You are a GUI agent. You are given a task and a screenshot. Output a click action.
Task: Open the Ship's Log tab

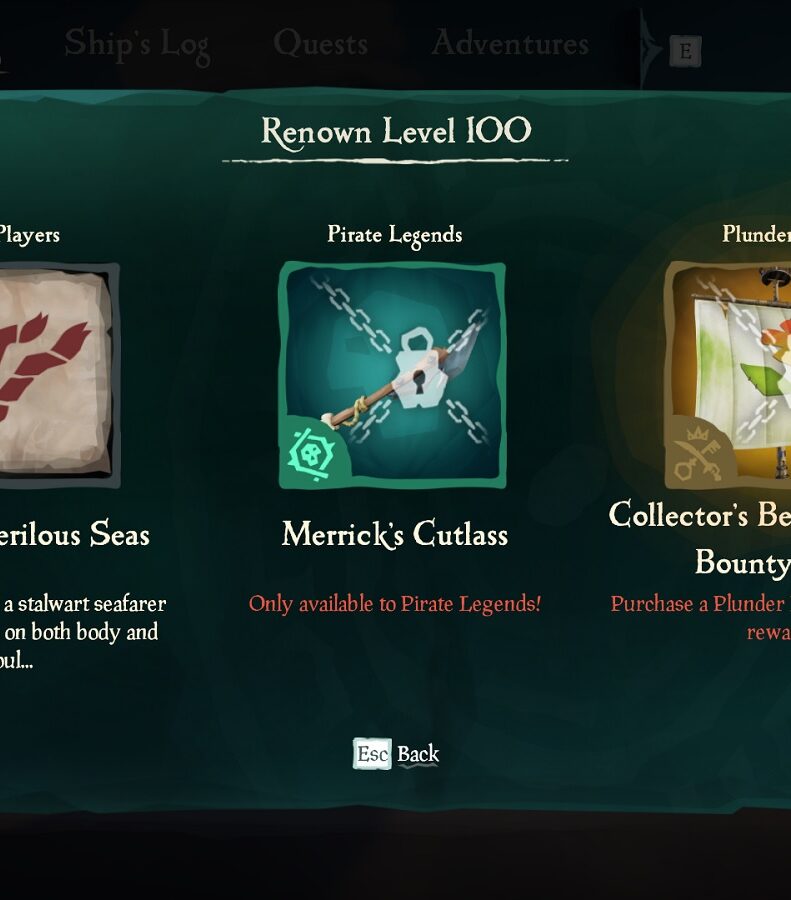point(137,45)
